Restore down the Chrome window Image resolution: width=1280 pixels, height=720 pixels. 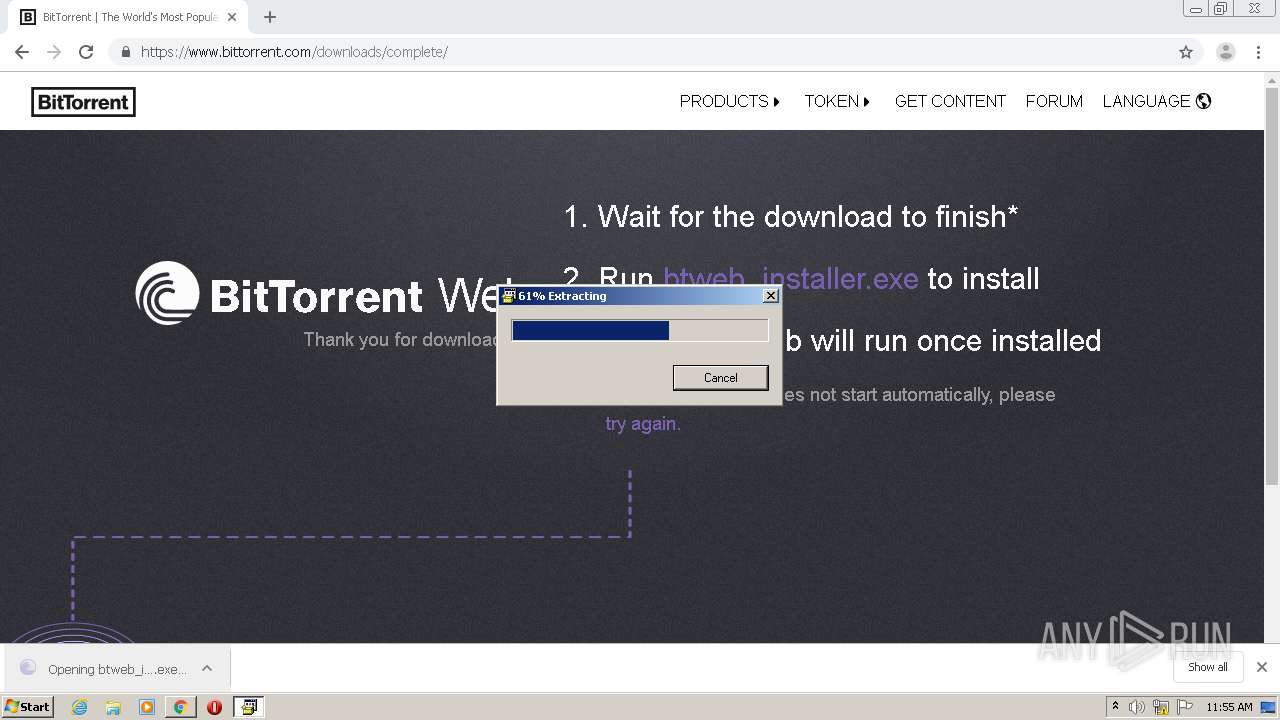[x=1220, y=9]
